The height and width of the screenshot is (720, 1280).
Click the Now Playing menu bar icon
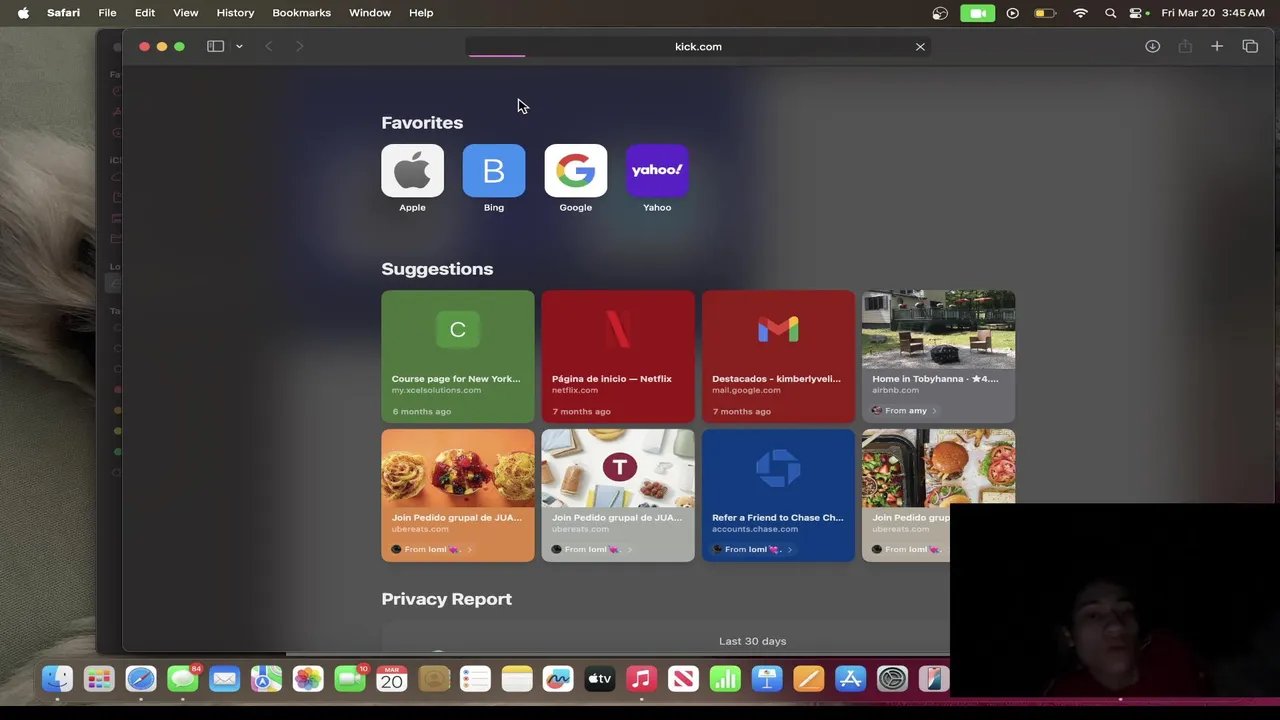(x=1013, y=13)
